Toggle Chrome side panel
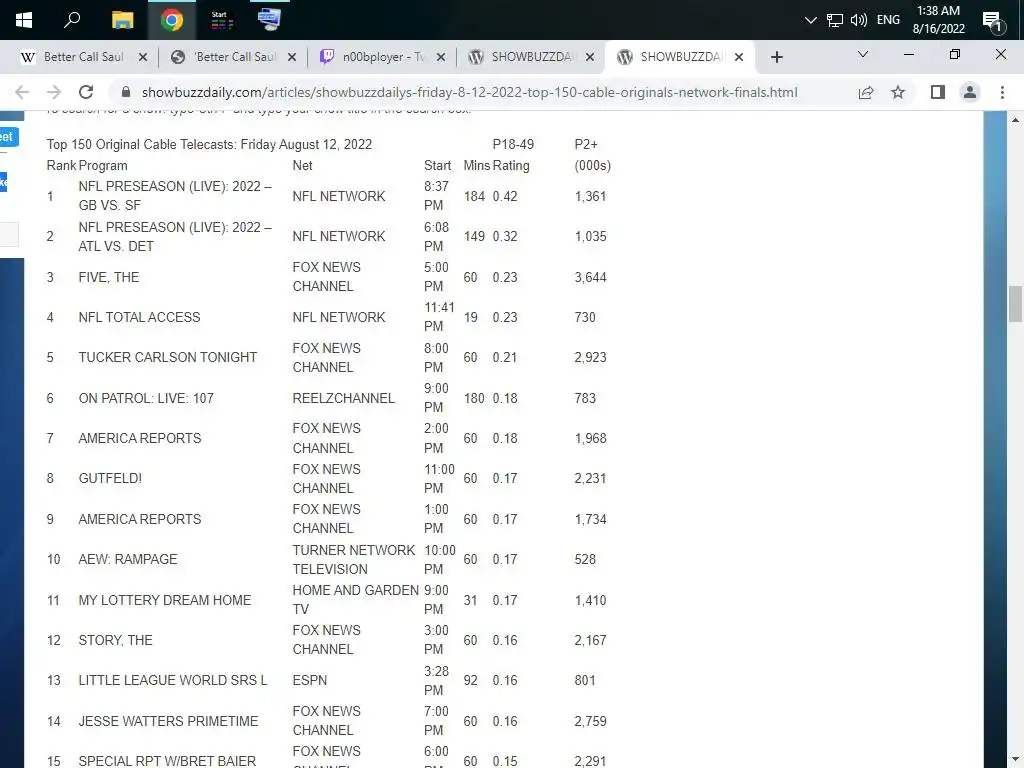Image resolution: width=1024 pixels, height=768 pixels. (x=938, y=92)
